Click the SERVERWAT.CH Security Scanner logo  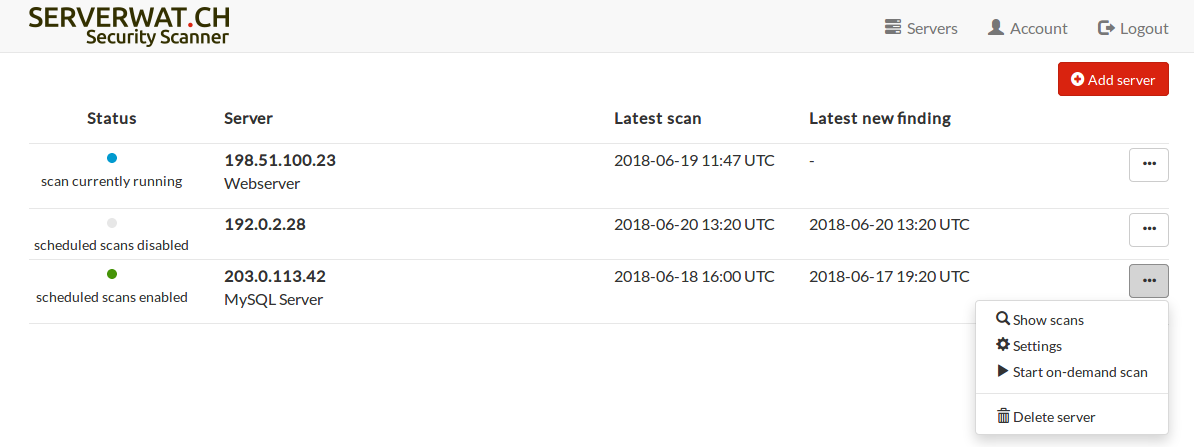[129, 26]
